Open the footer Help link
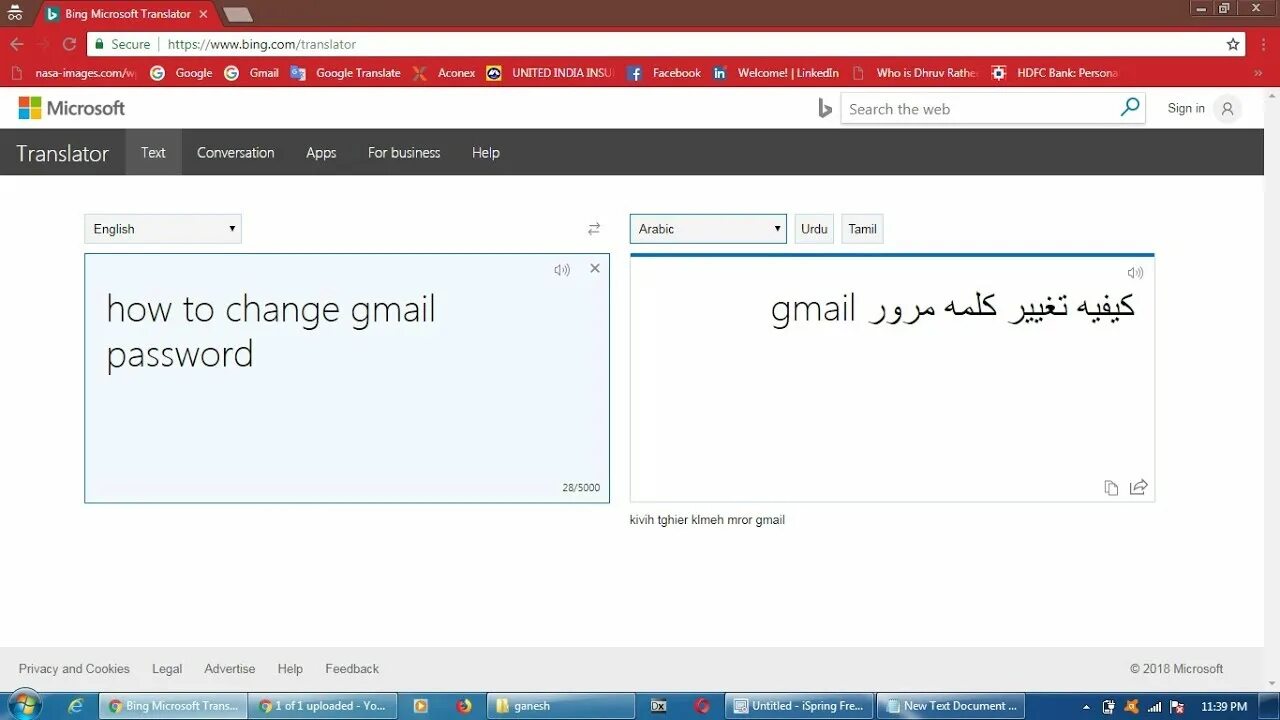The width and height of the screenshot is (1280, 720). click(290, 669)
